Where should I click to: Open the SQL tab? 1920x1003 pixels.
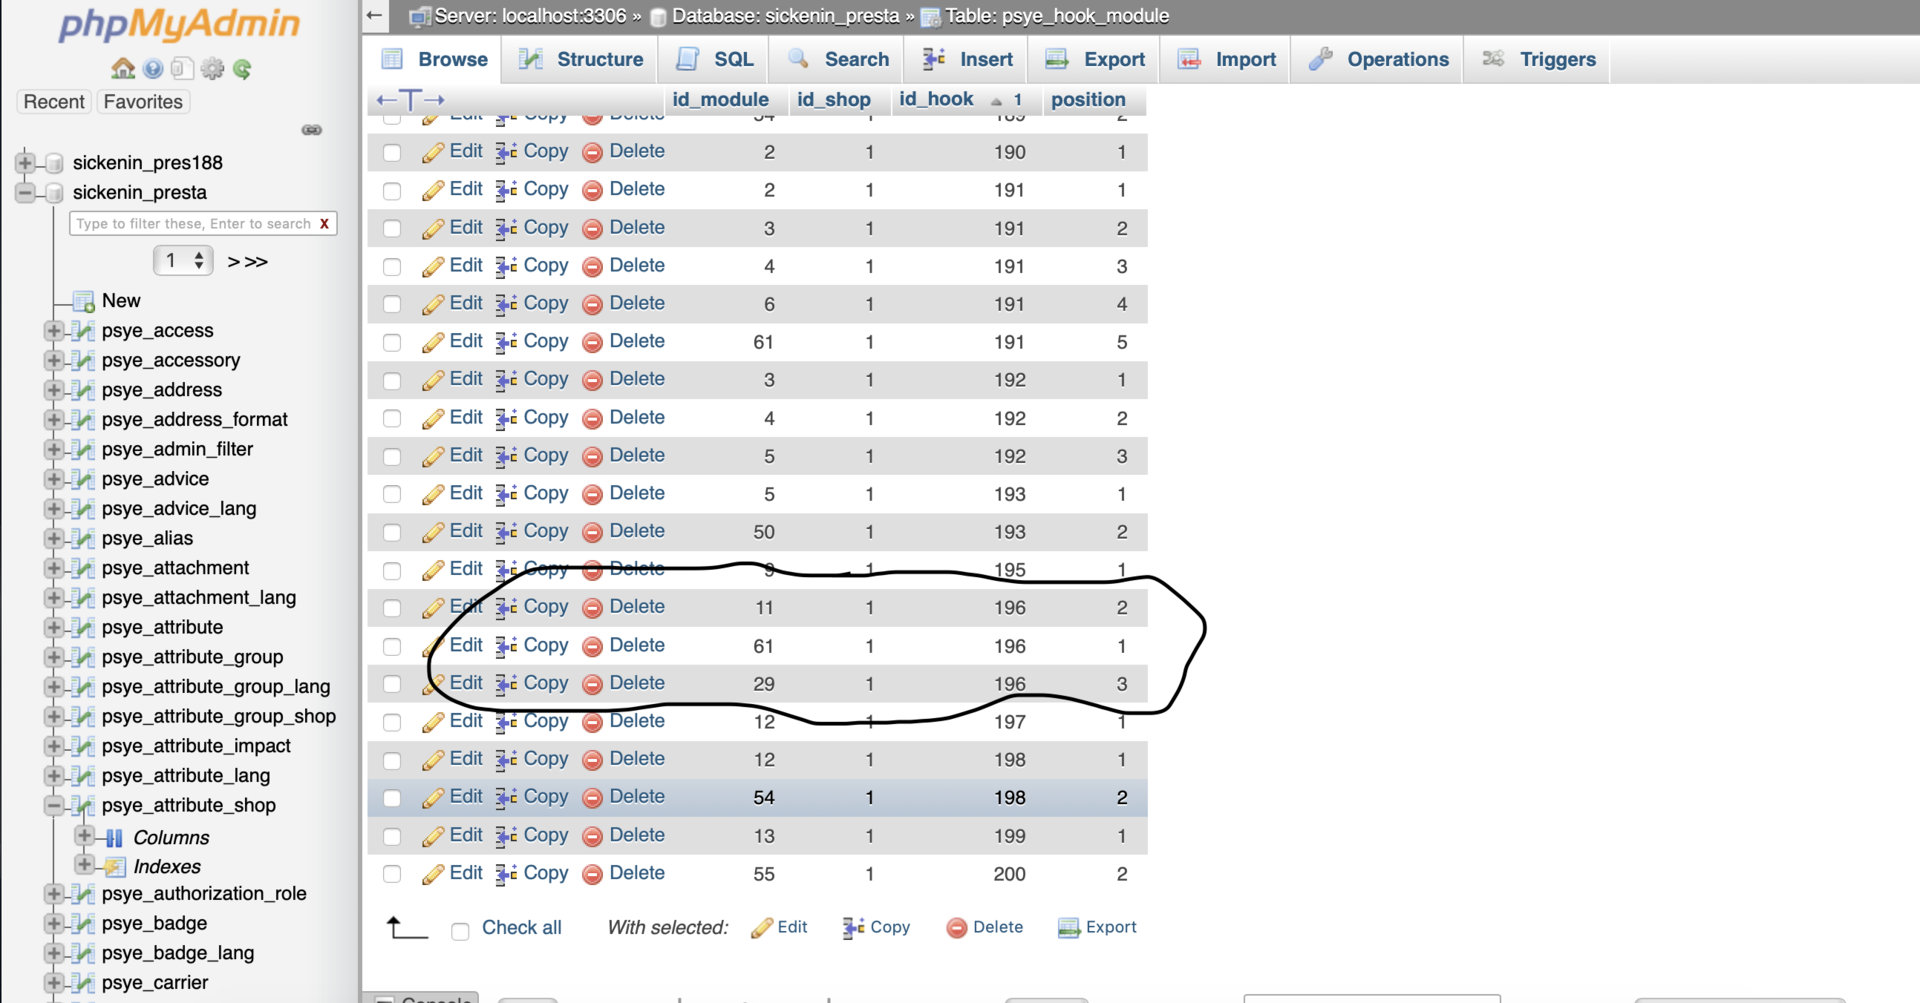[x=714, y=59]
